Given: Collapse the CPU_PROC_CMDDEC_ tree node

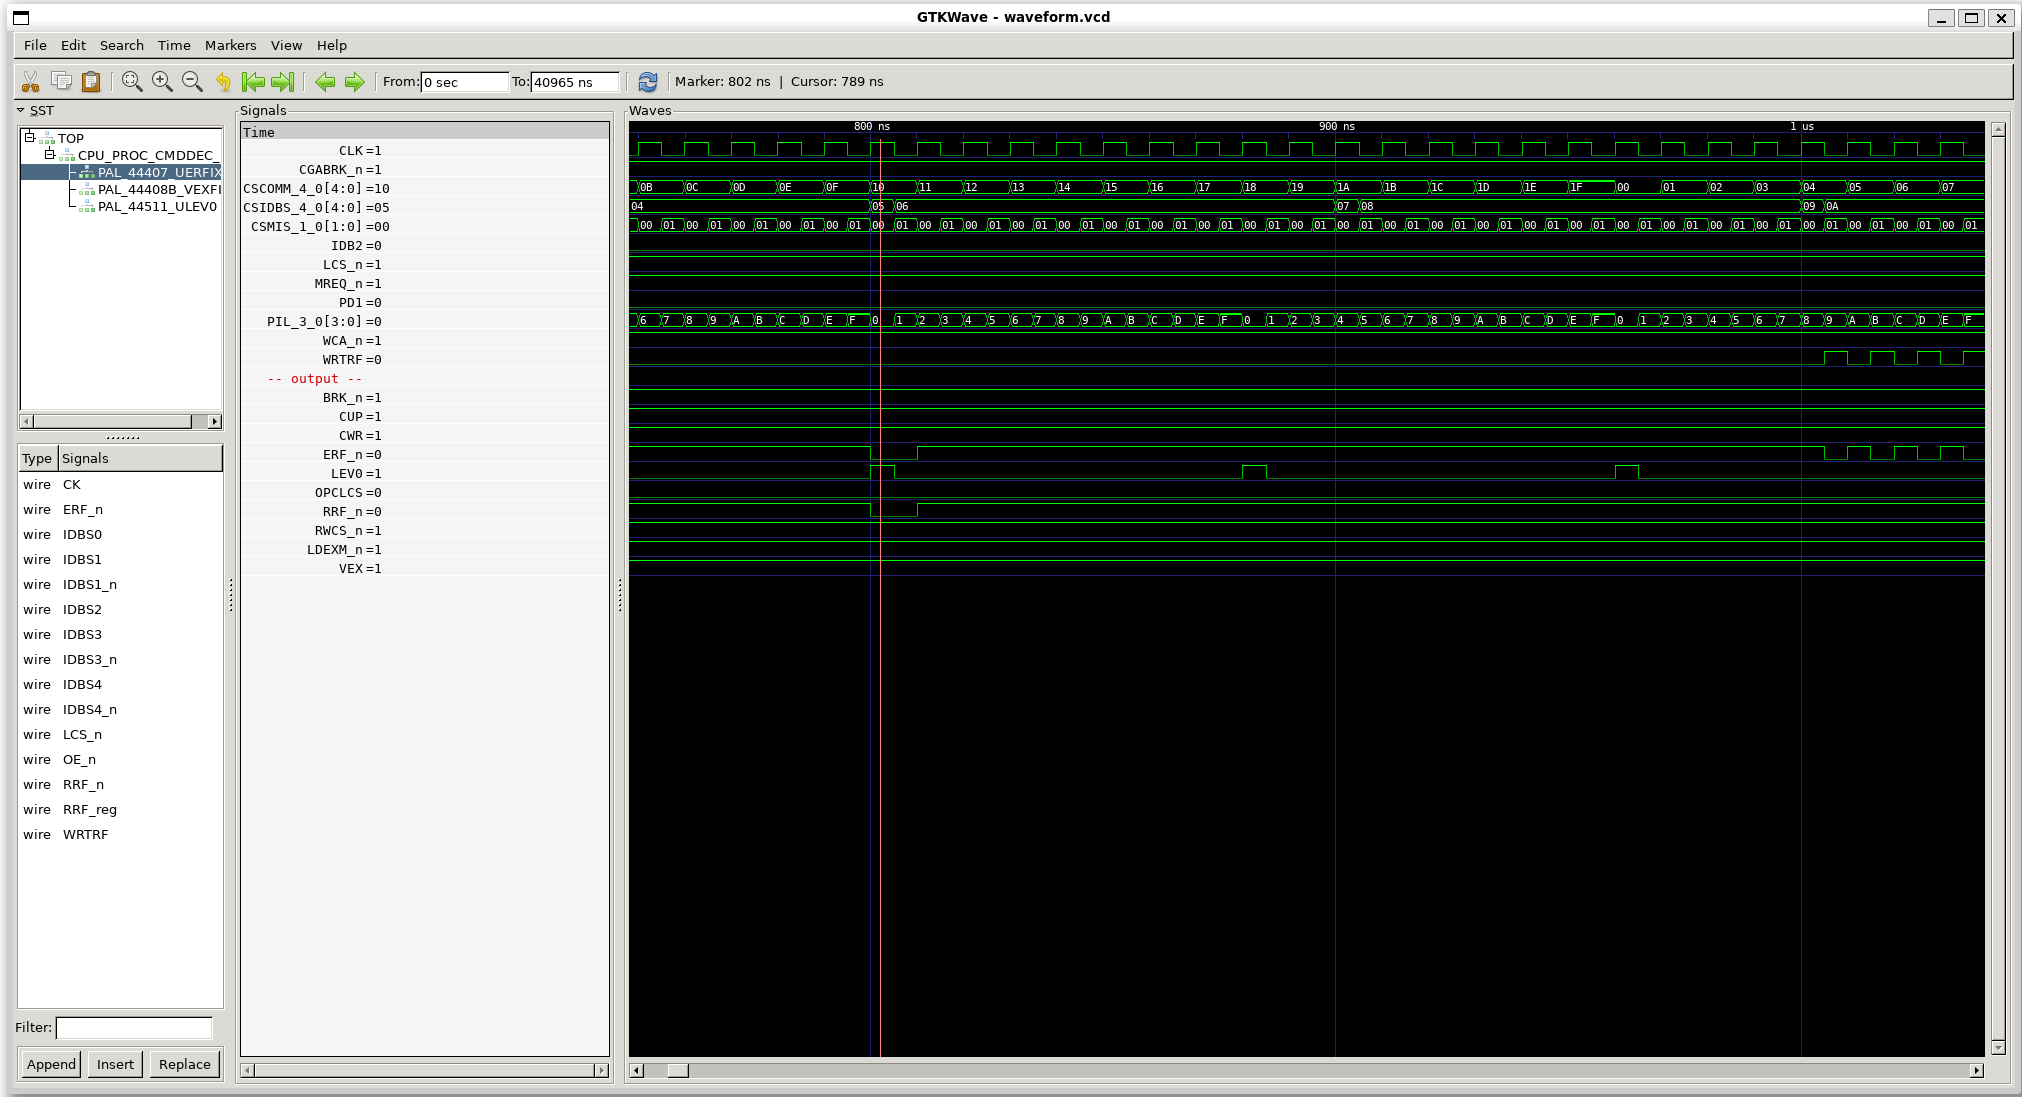Looking at the screenshot, I should [49, 154].
